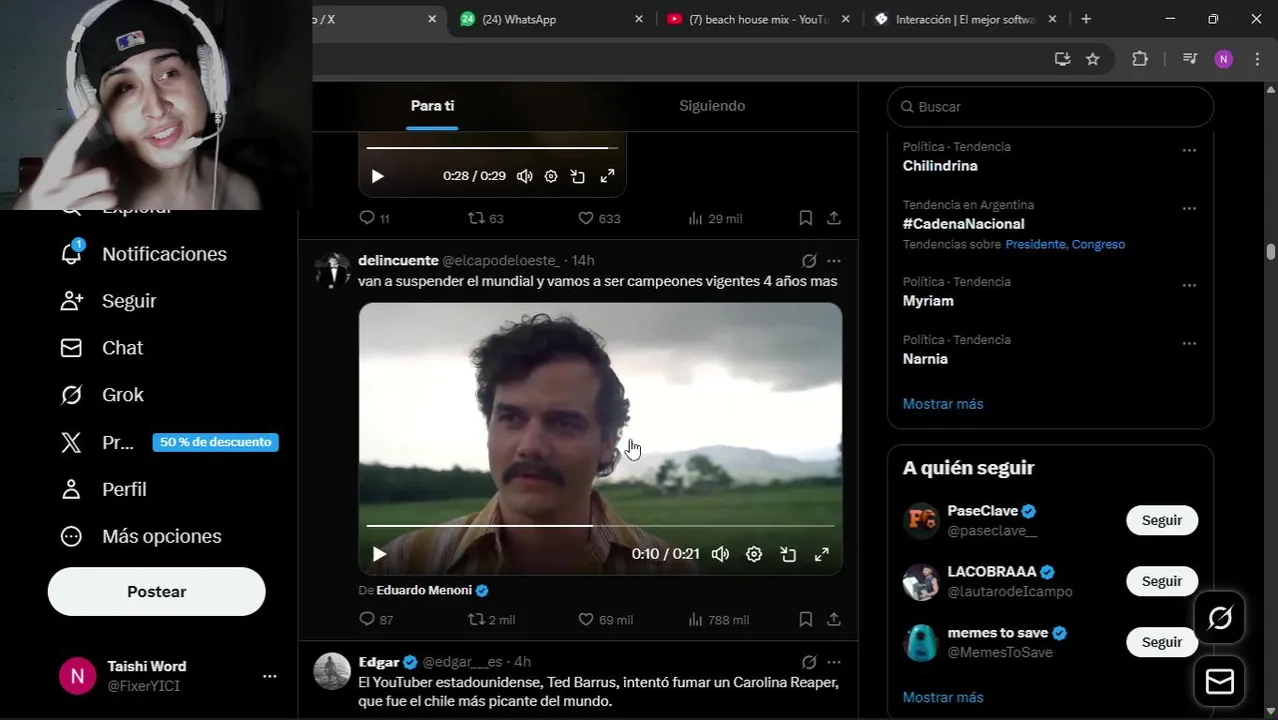Open settings gear of top video
The image size is (1278, 720).
tap(551, 176)
